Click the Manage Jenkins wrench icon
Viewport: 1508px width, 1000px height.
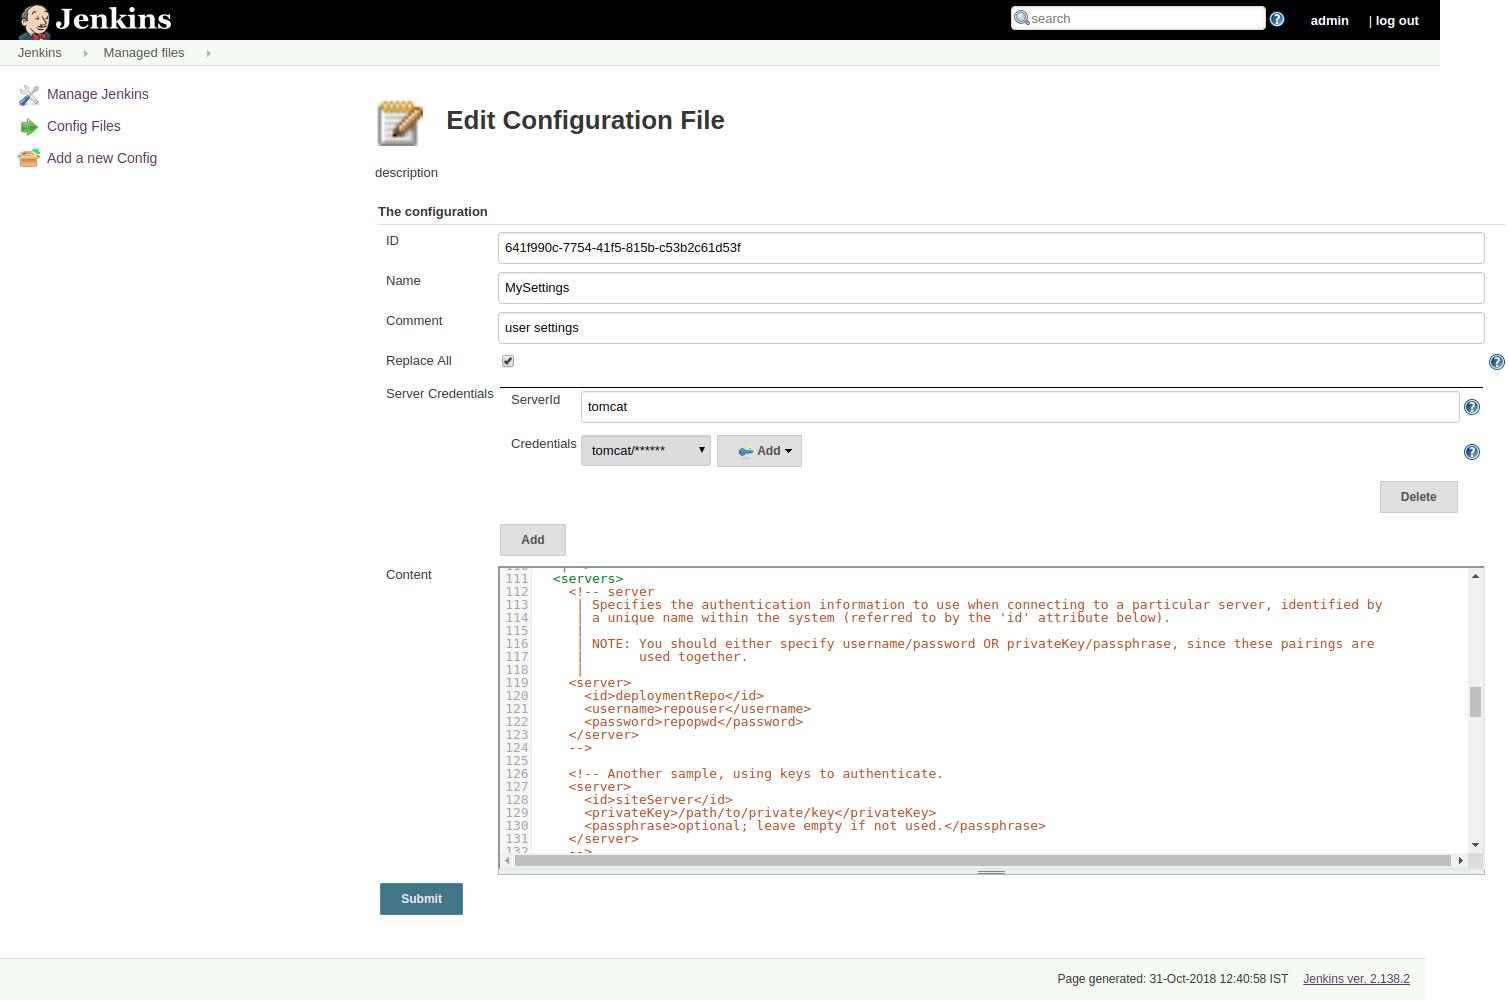tap(28, 94)
